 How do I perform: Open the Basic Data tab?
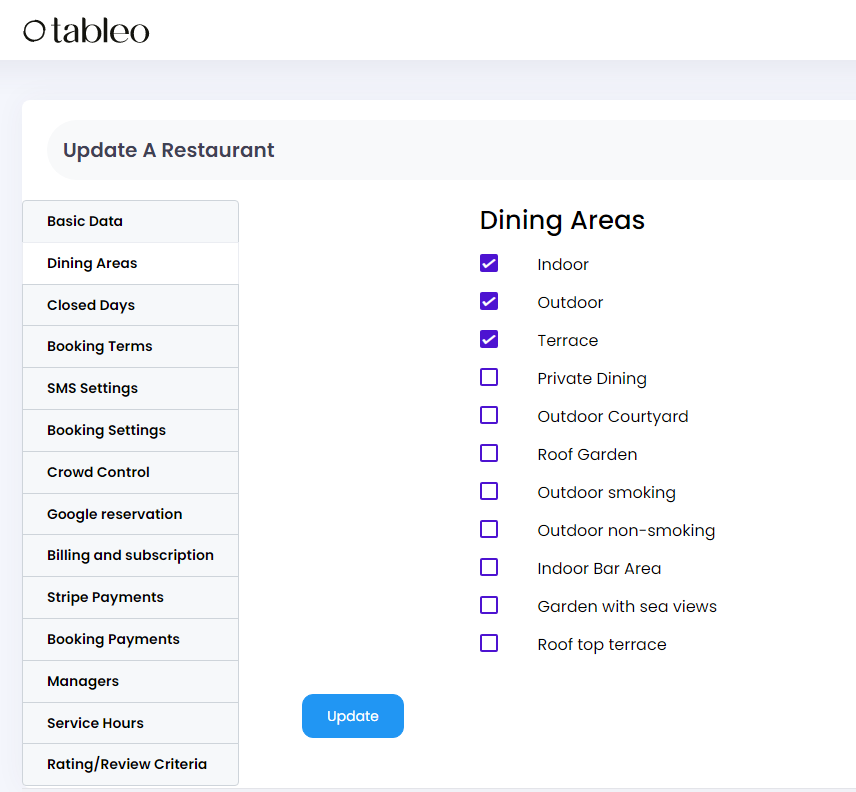pyautogui.click(x=130, y=222)
